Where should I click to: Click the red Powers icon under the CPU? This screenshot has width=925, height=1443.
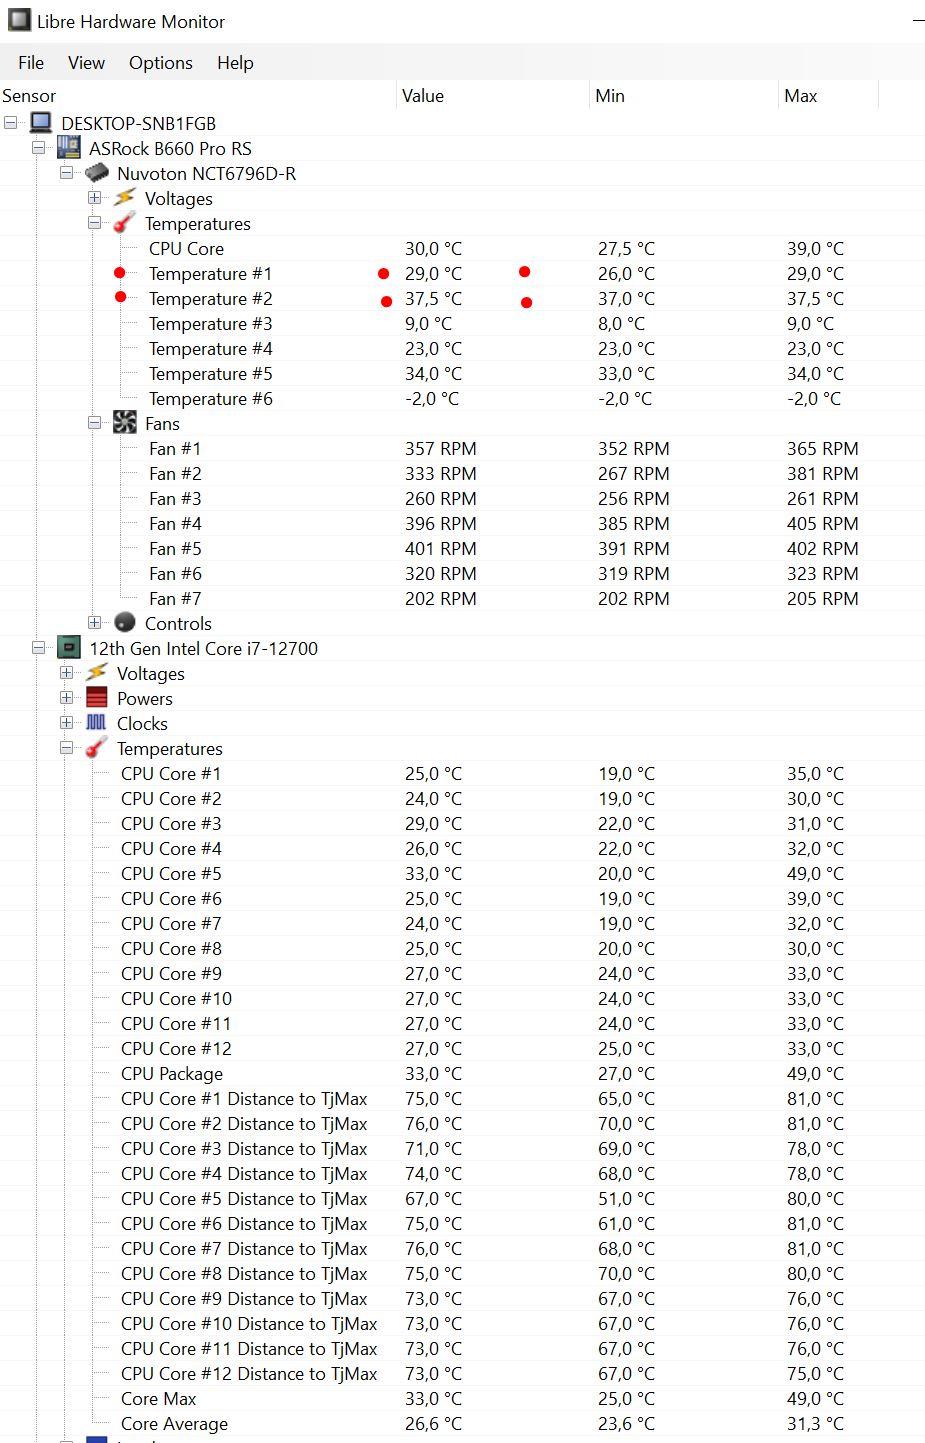97,698
